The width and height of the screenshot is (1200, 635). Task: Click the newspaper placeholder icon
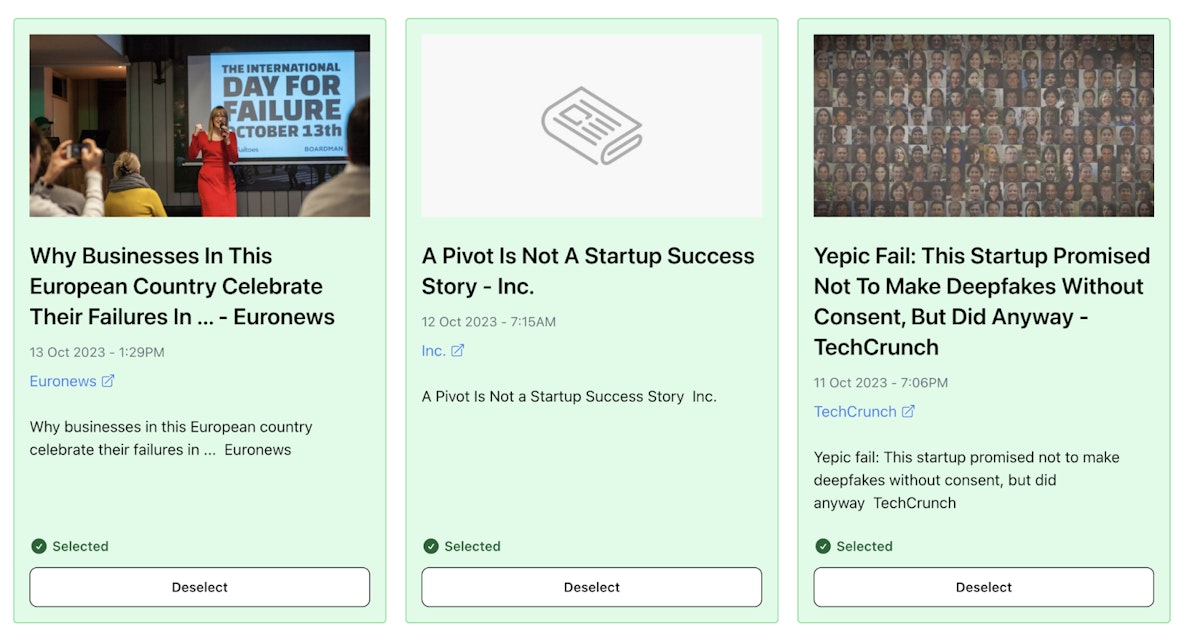591,125
